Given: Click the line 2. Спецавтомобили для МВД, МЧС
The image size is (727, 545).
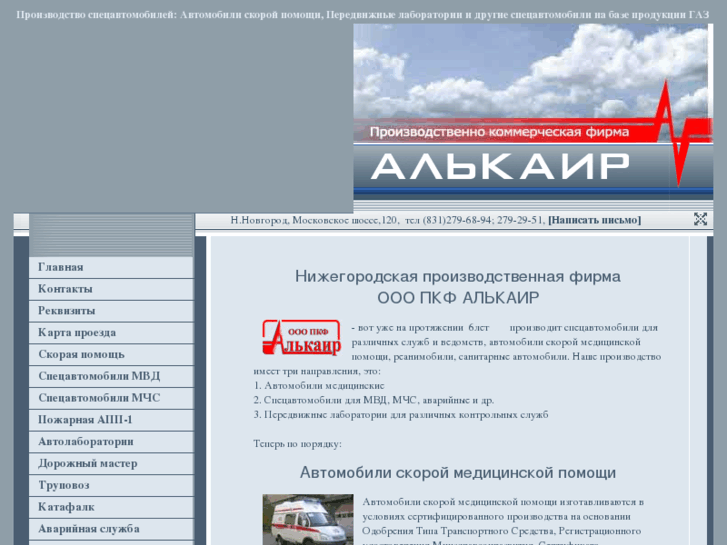Looking at the screenshot, I should click(x=374, y=400).
